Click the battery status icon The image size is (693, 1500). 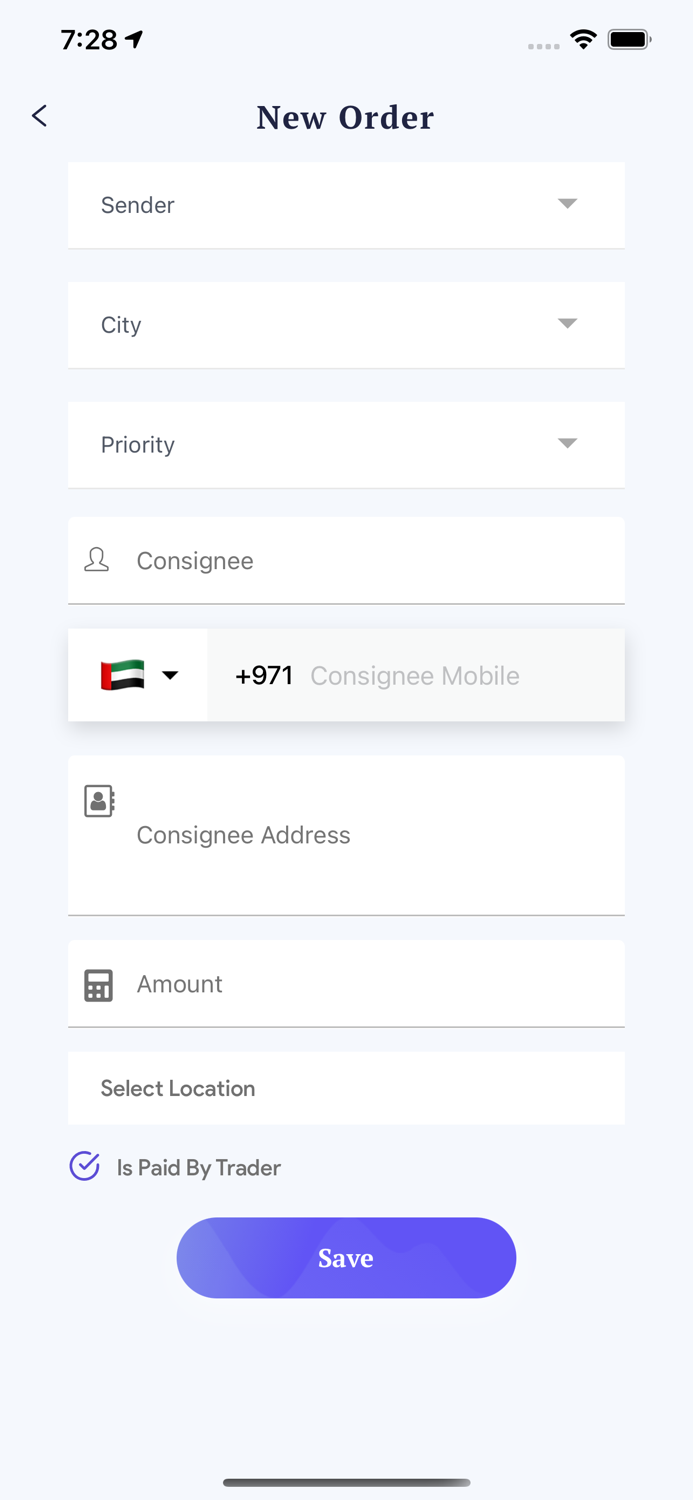point(629,40)
